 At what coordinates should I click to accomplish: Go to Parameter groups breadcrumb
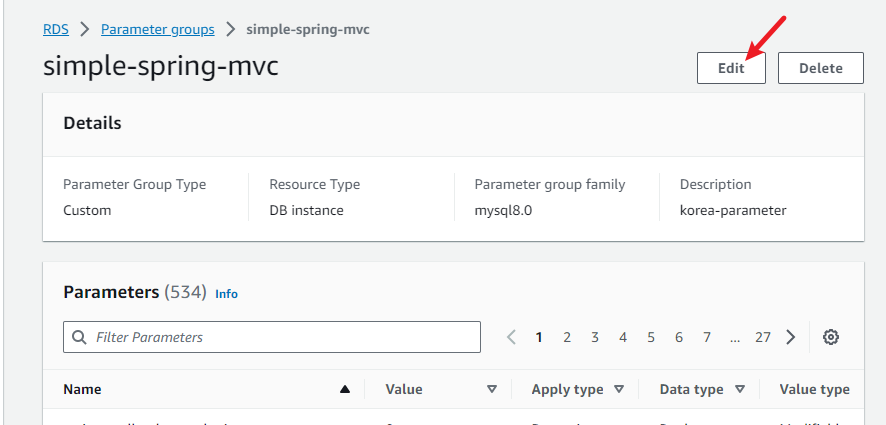pyautogui.click(x=157, y=29)
